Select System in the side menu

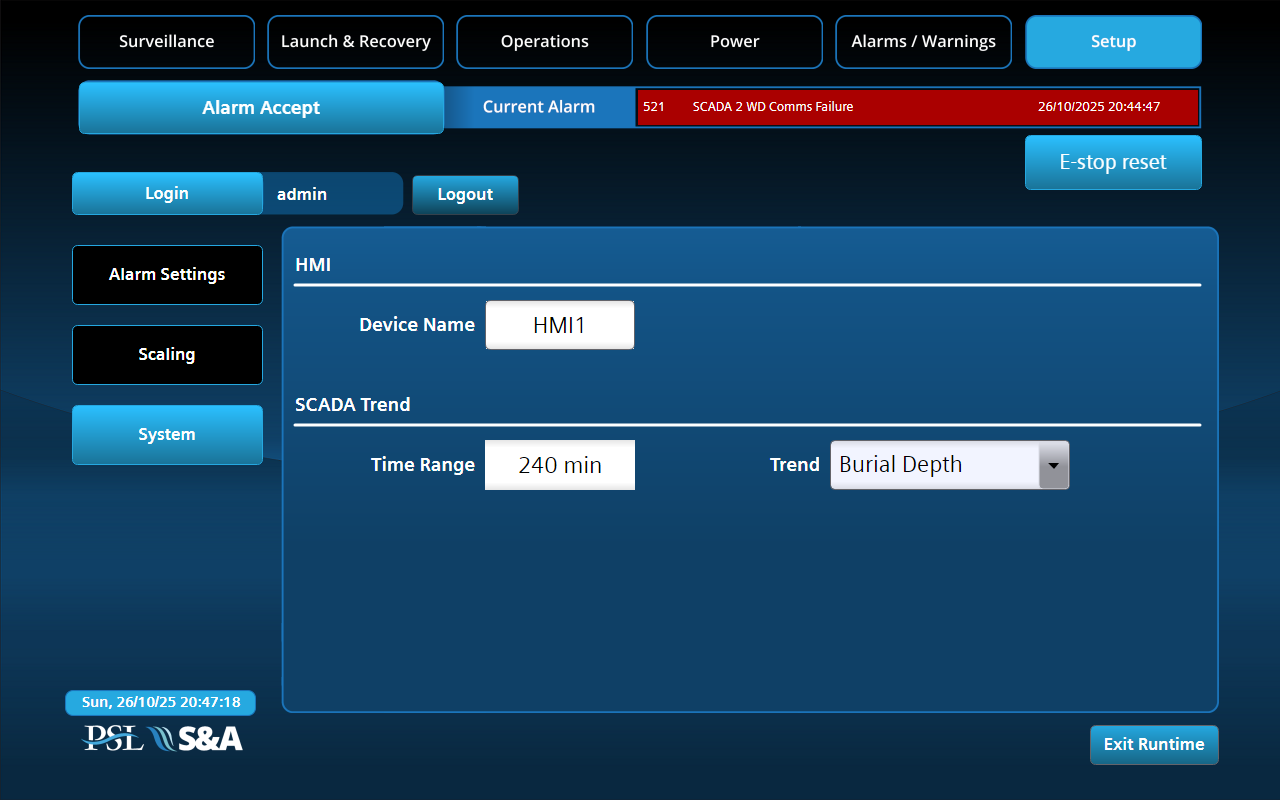coord(167,434)
